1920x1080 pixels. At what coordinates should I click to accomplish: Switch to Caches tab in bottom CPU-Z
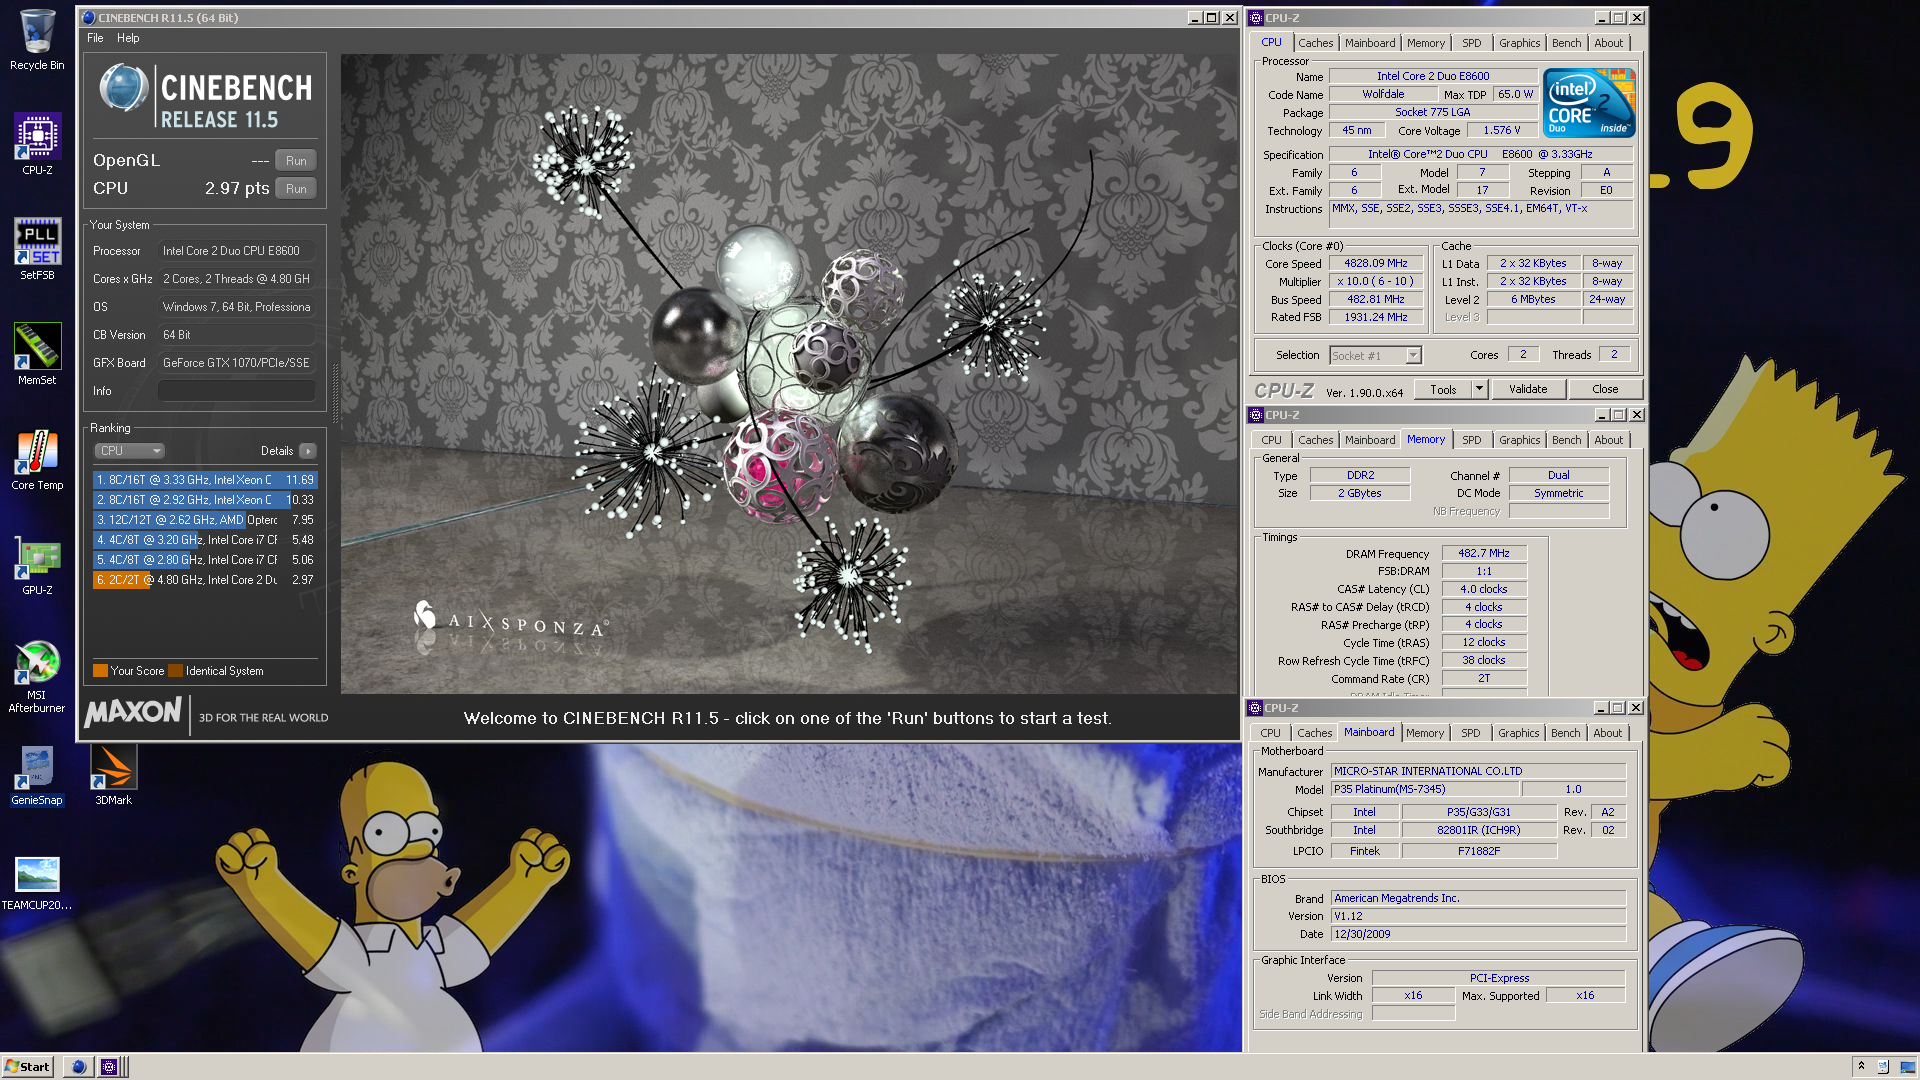point(1314,733)
